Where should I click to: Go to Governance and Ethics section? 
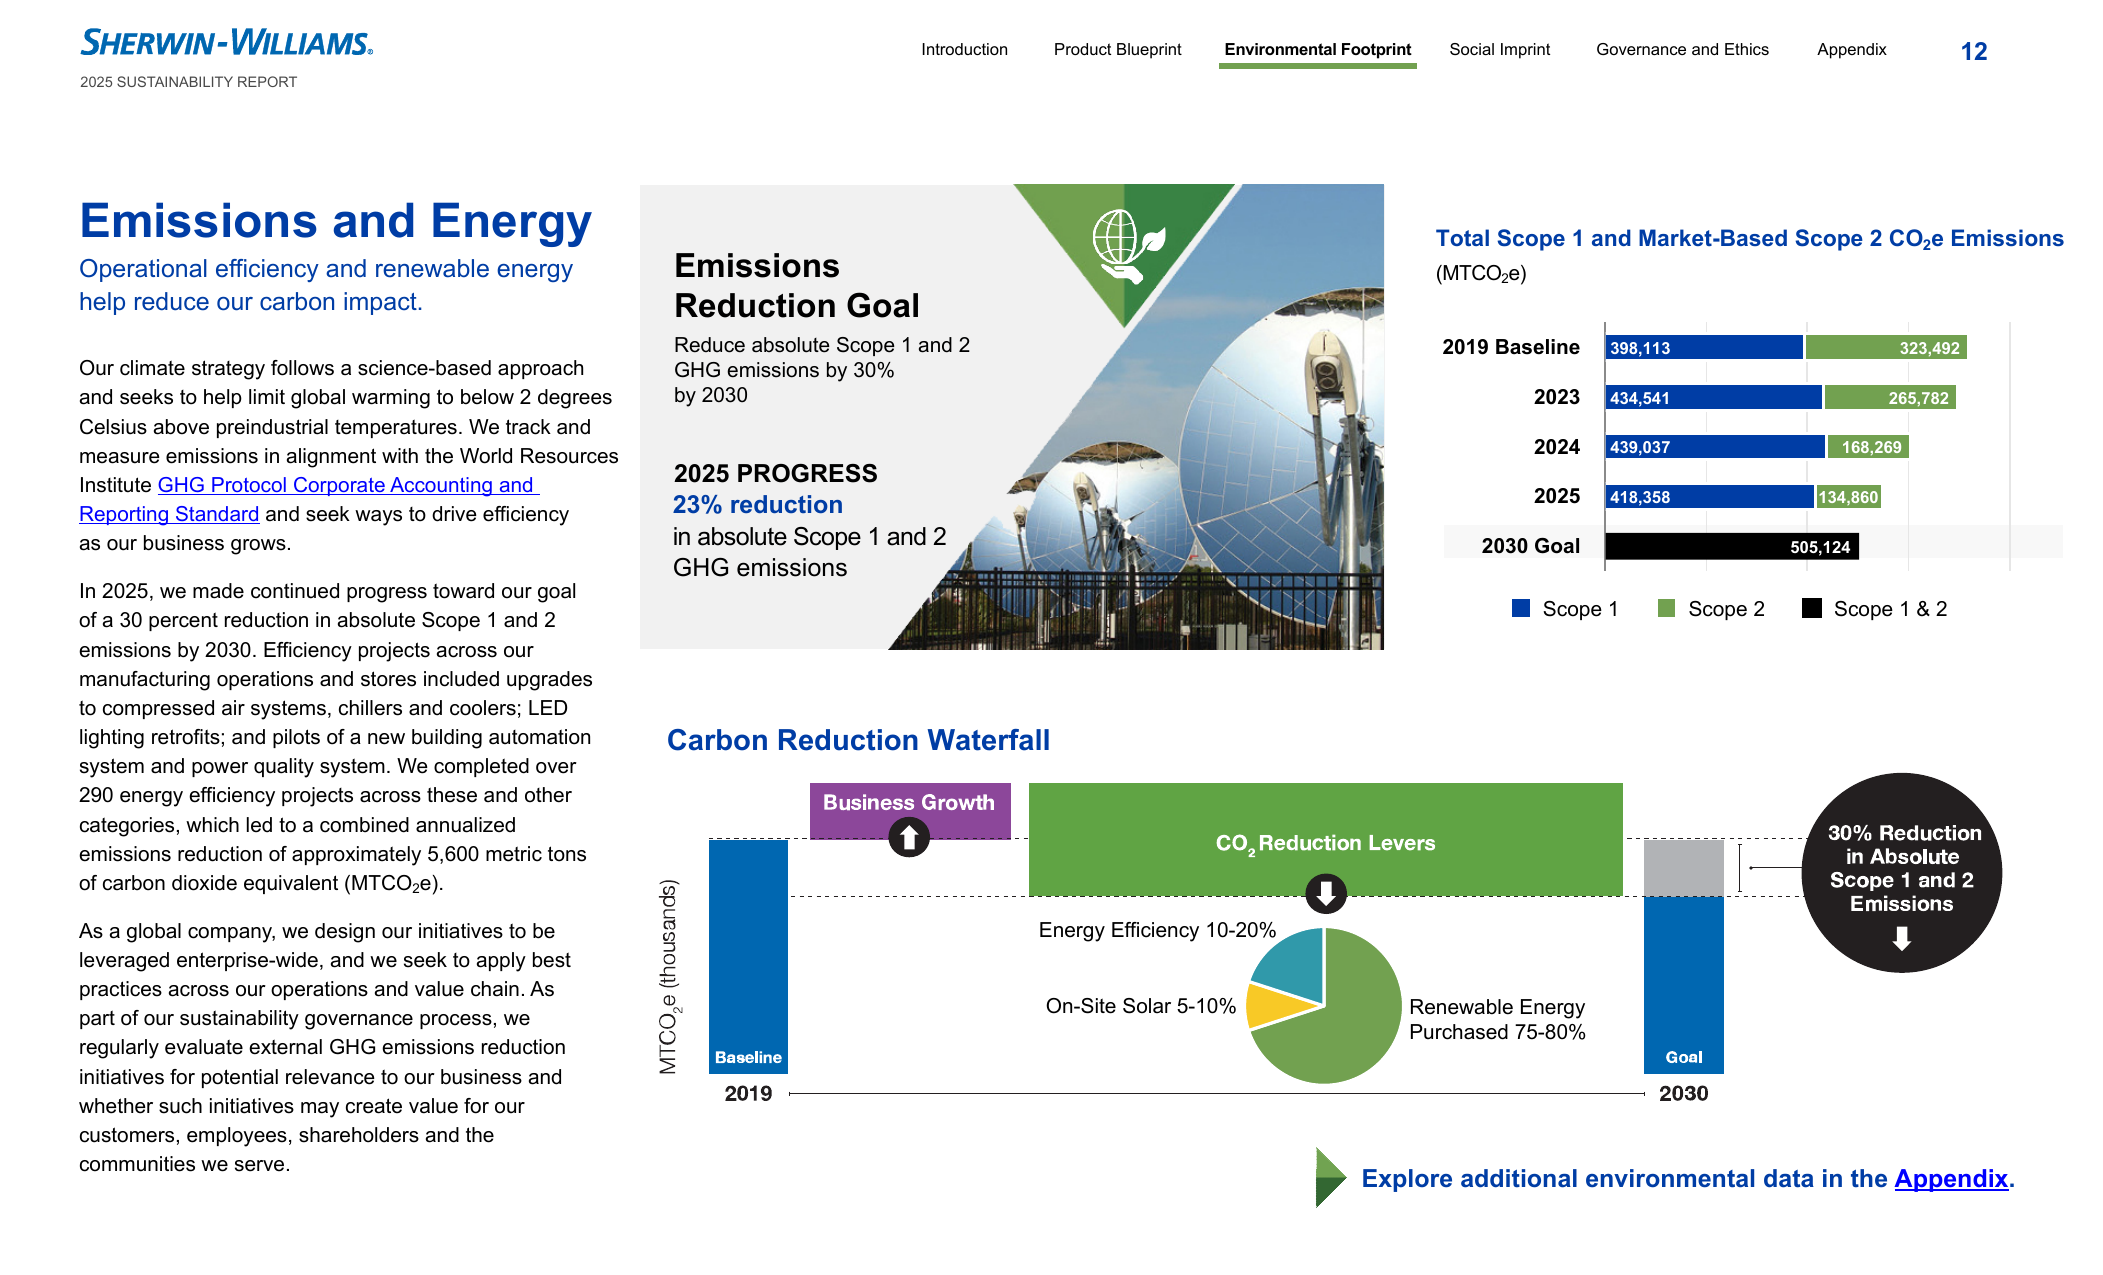click(1682, 49)
